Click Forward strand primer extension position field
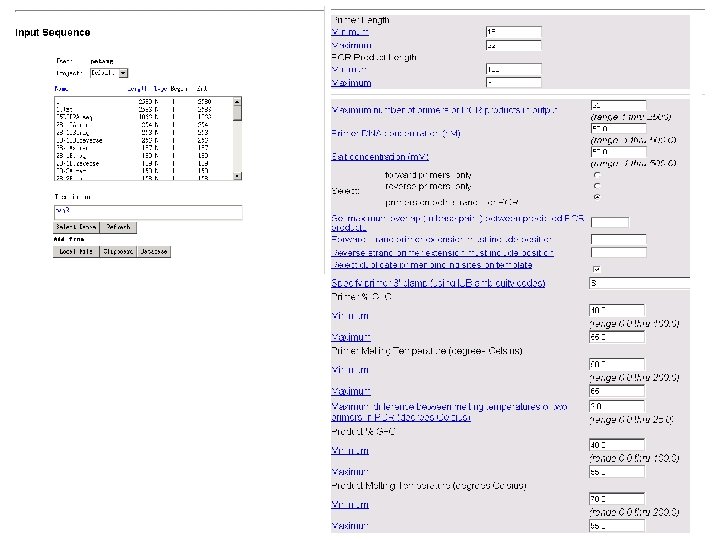Image resolution: width=720 pixels, height=540 pixels. coord(619,239)
